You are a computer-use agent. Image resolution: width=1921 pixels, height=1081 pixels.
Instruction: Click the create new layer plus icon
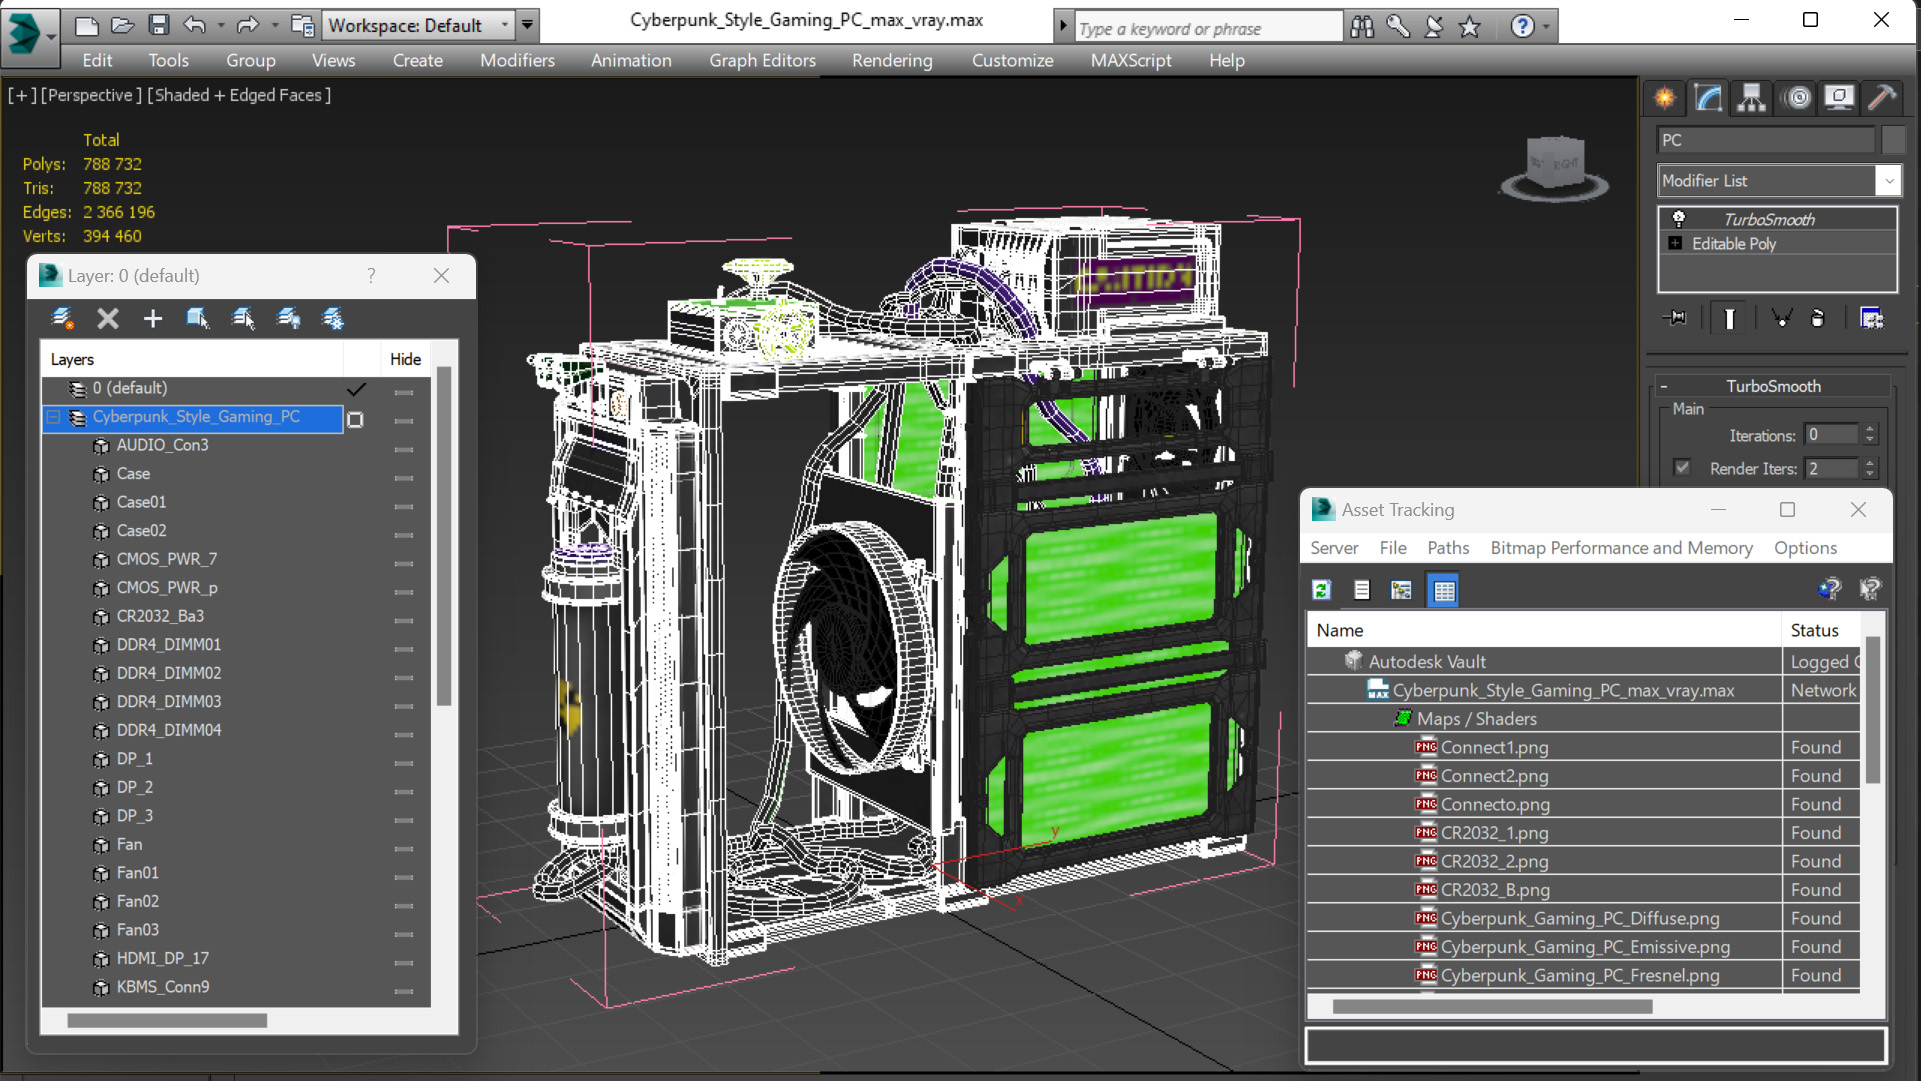tap(152, 318)
